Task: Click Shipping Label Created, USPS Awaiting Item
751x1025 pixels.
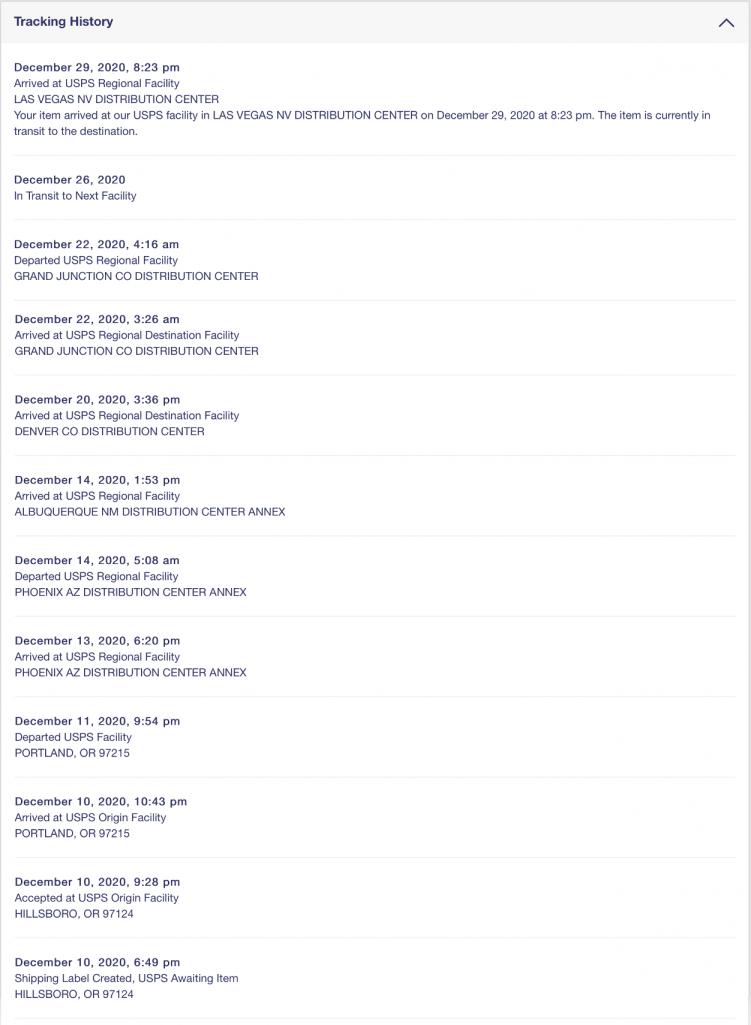Action: (x=126, y=979)
